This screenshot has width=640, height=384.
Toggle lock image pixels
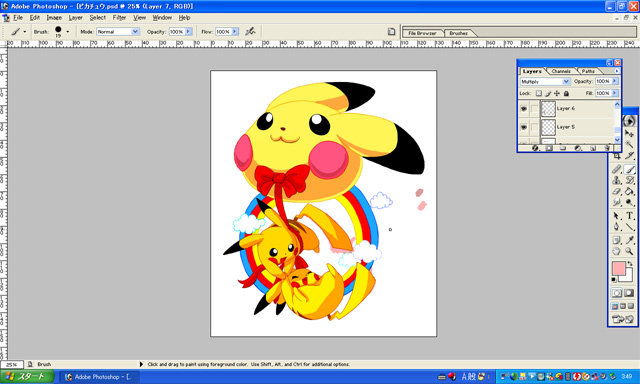tap(548, 93)
